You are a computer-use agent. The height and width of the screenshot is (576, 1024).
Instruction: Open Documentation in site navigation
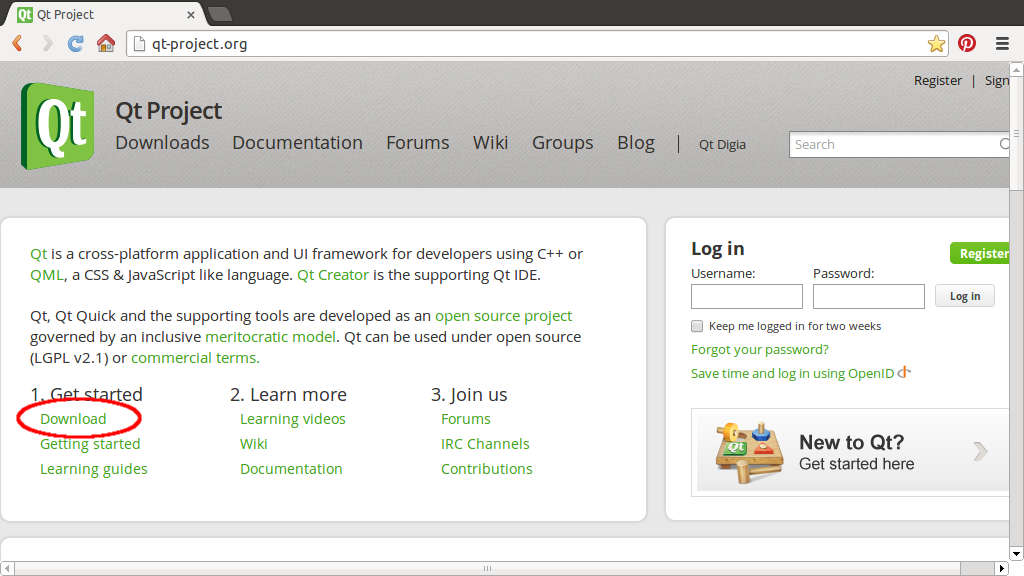pyautogui.click(x=297, y=142)
